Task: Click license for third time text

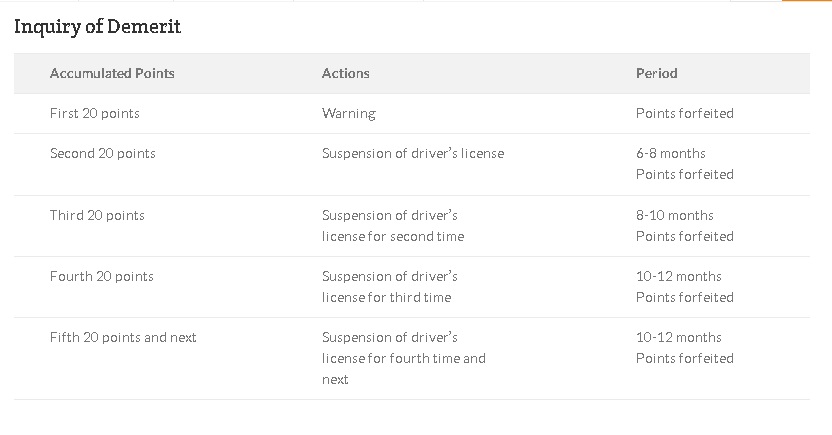Action: [x=386, y=297]
